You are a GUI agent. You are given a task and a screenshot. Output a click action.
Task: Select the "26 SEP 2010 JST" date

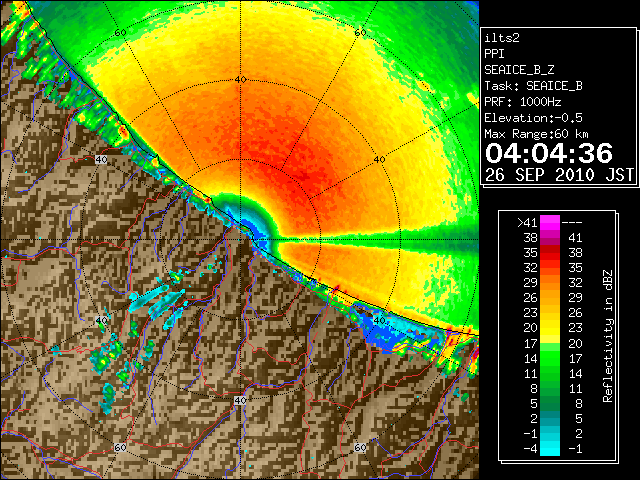coord(559,175)
